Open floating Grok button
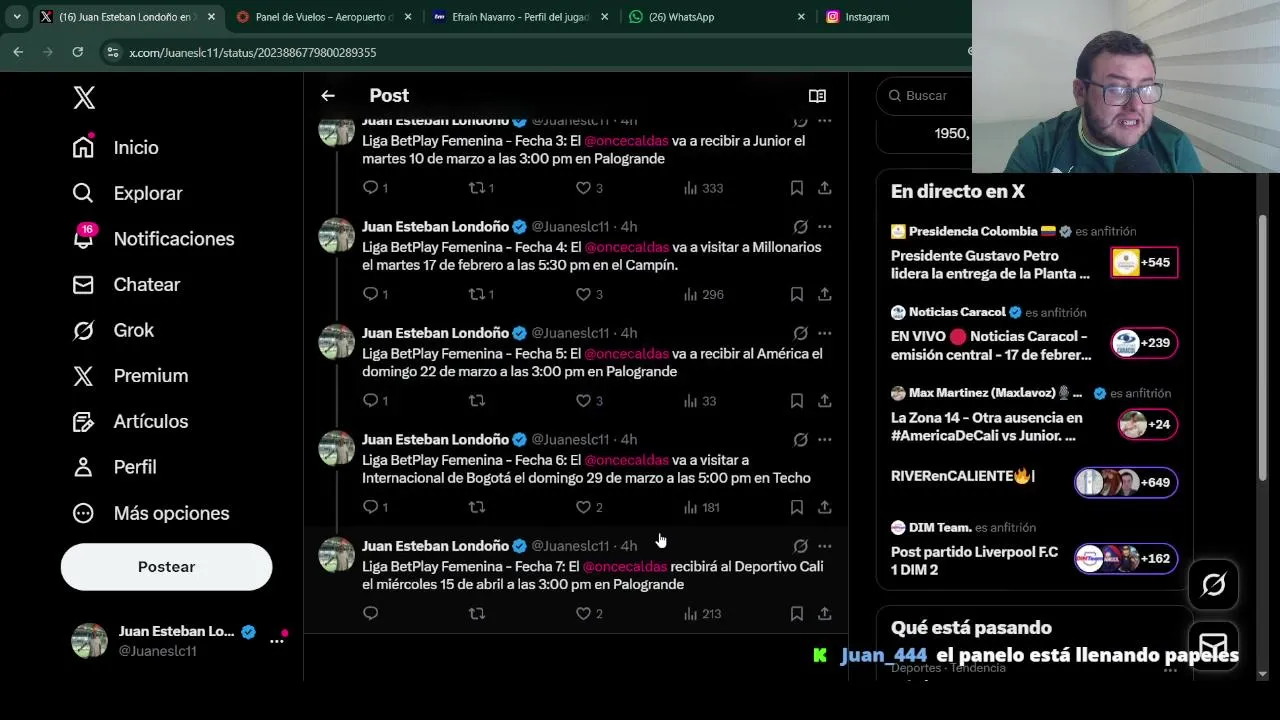 (x=1213, y=584)
